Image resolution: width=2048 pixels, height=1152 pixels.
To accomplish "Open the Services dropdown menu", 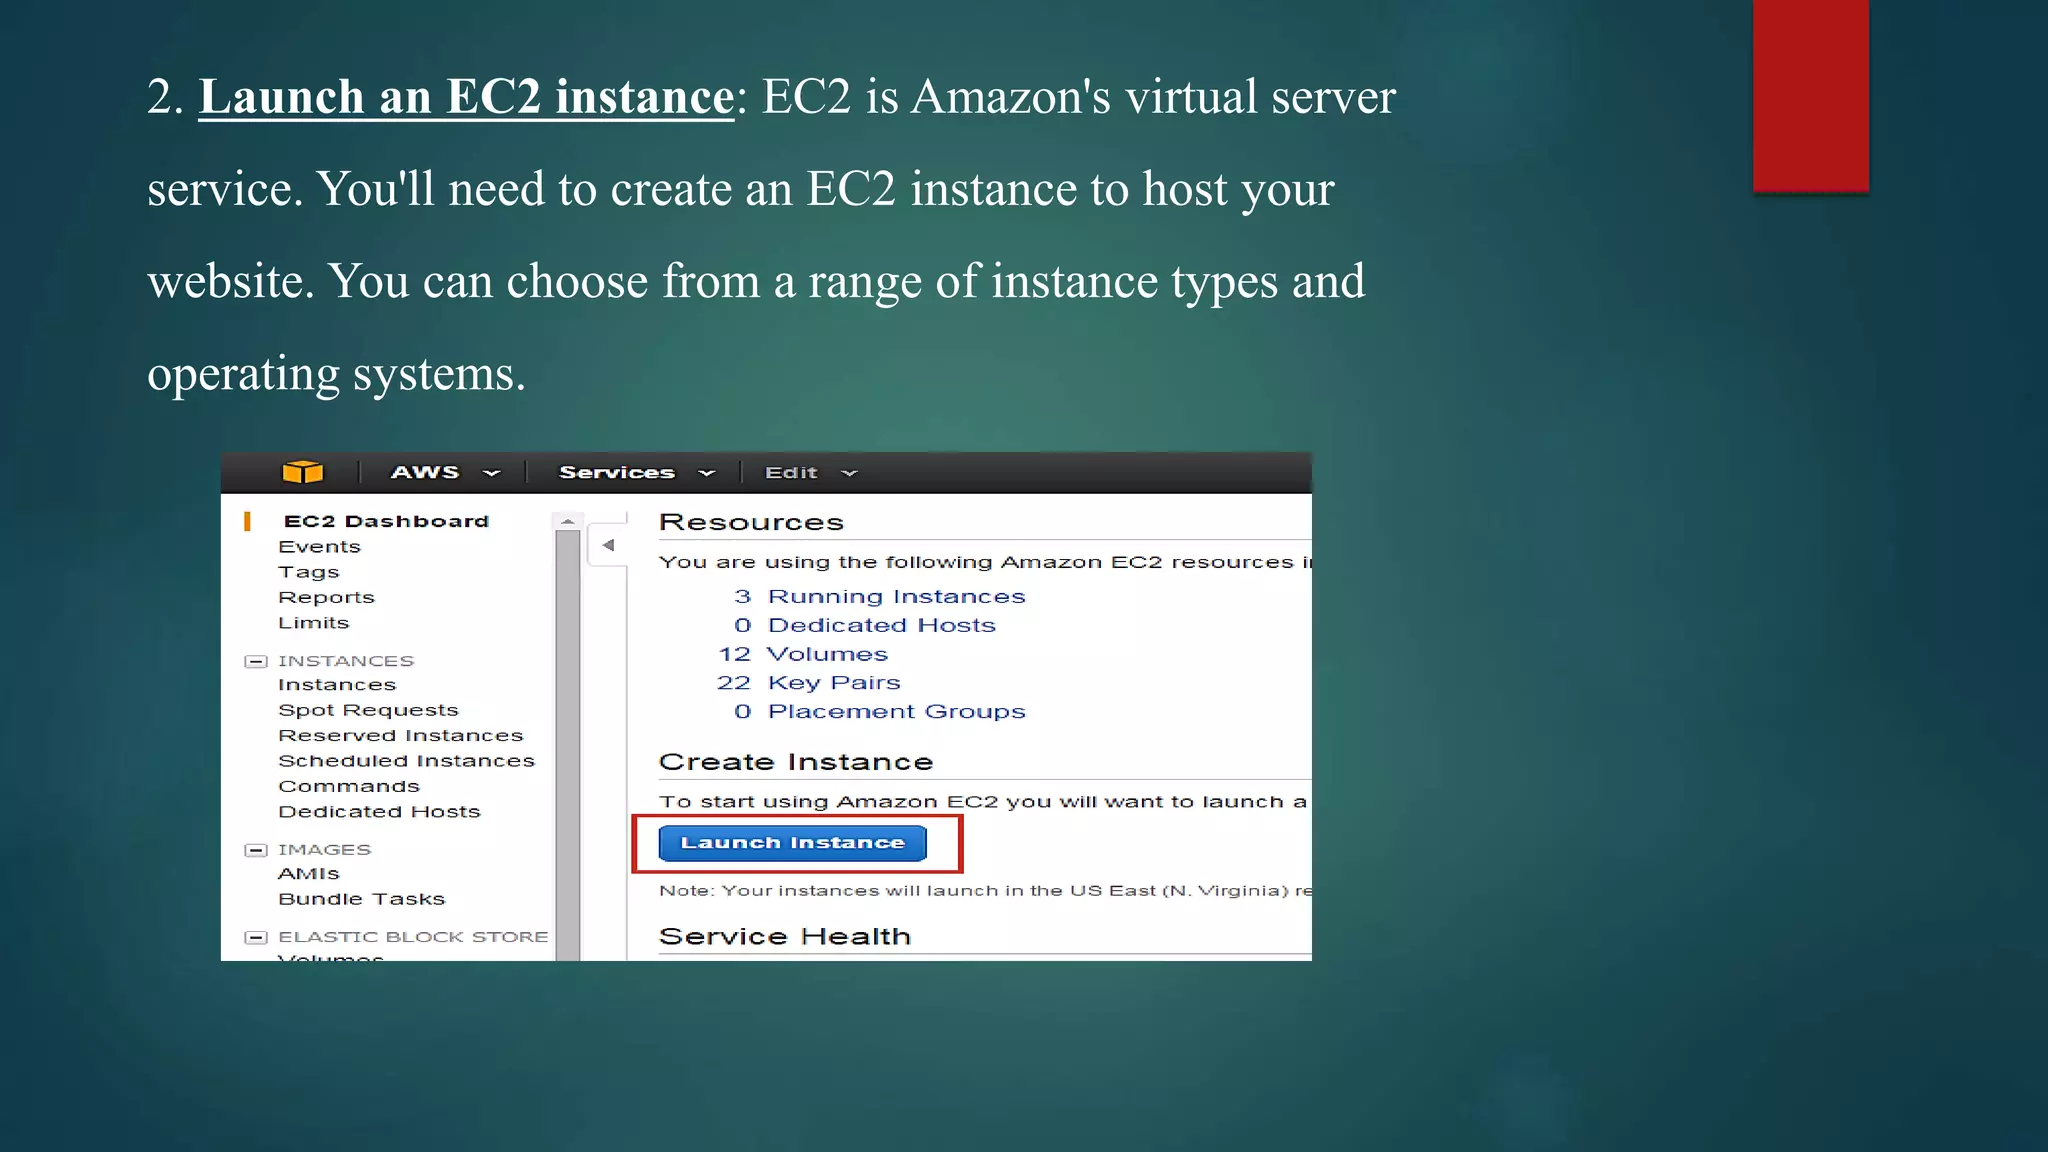I will coord(636,472).
